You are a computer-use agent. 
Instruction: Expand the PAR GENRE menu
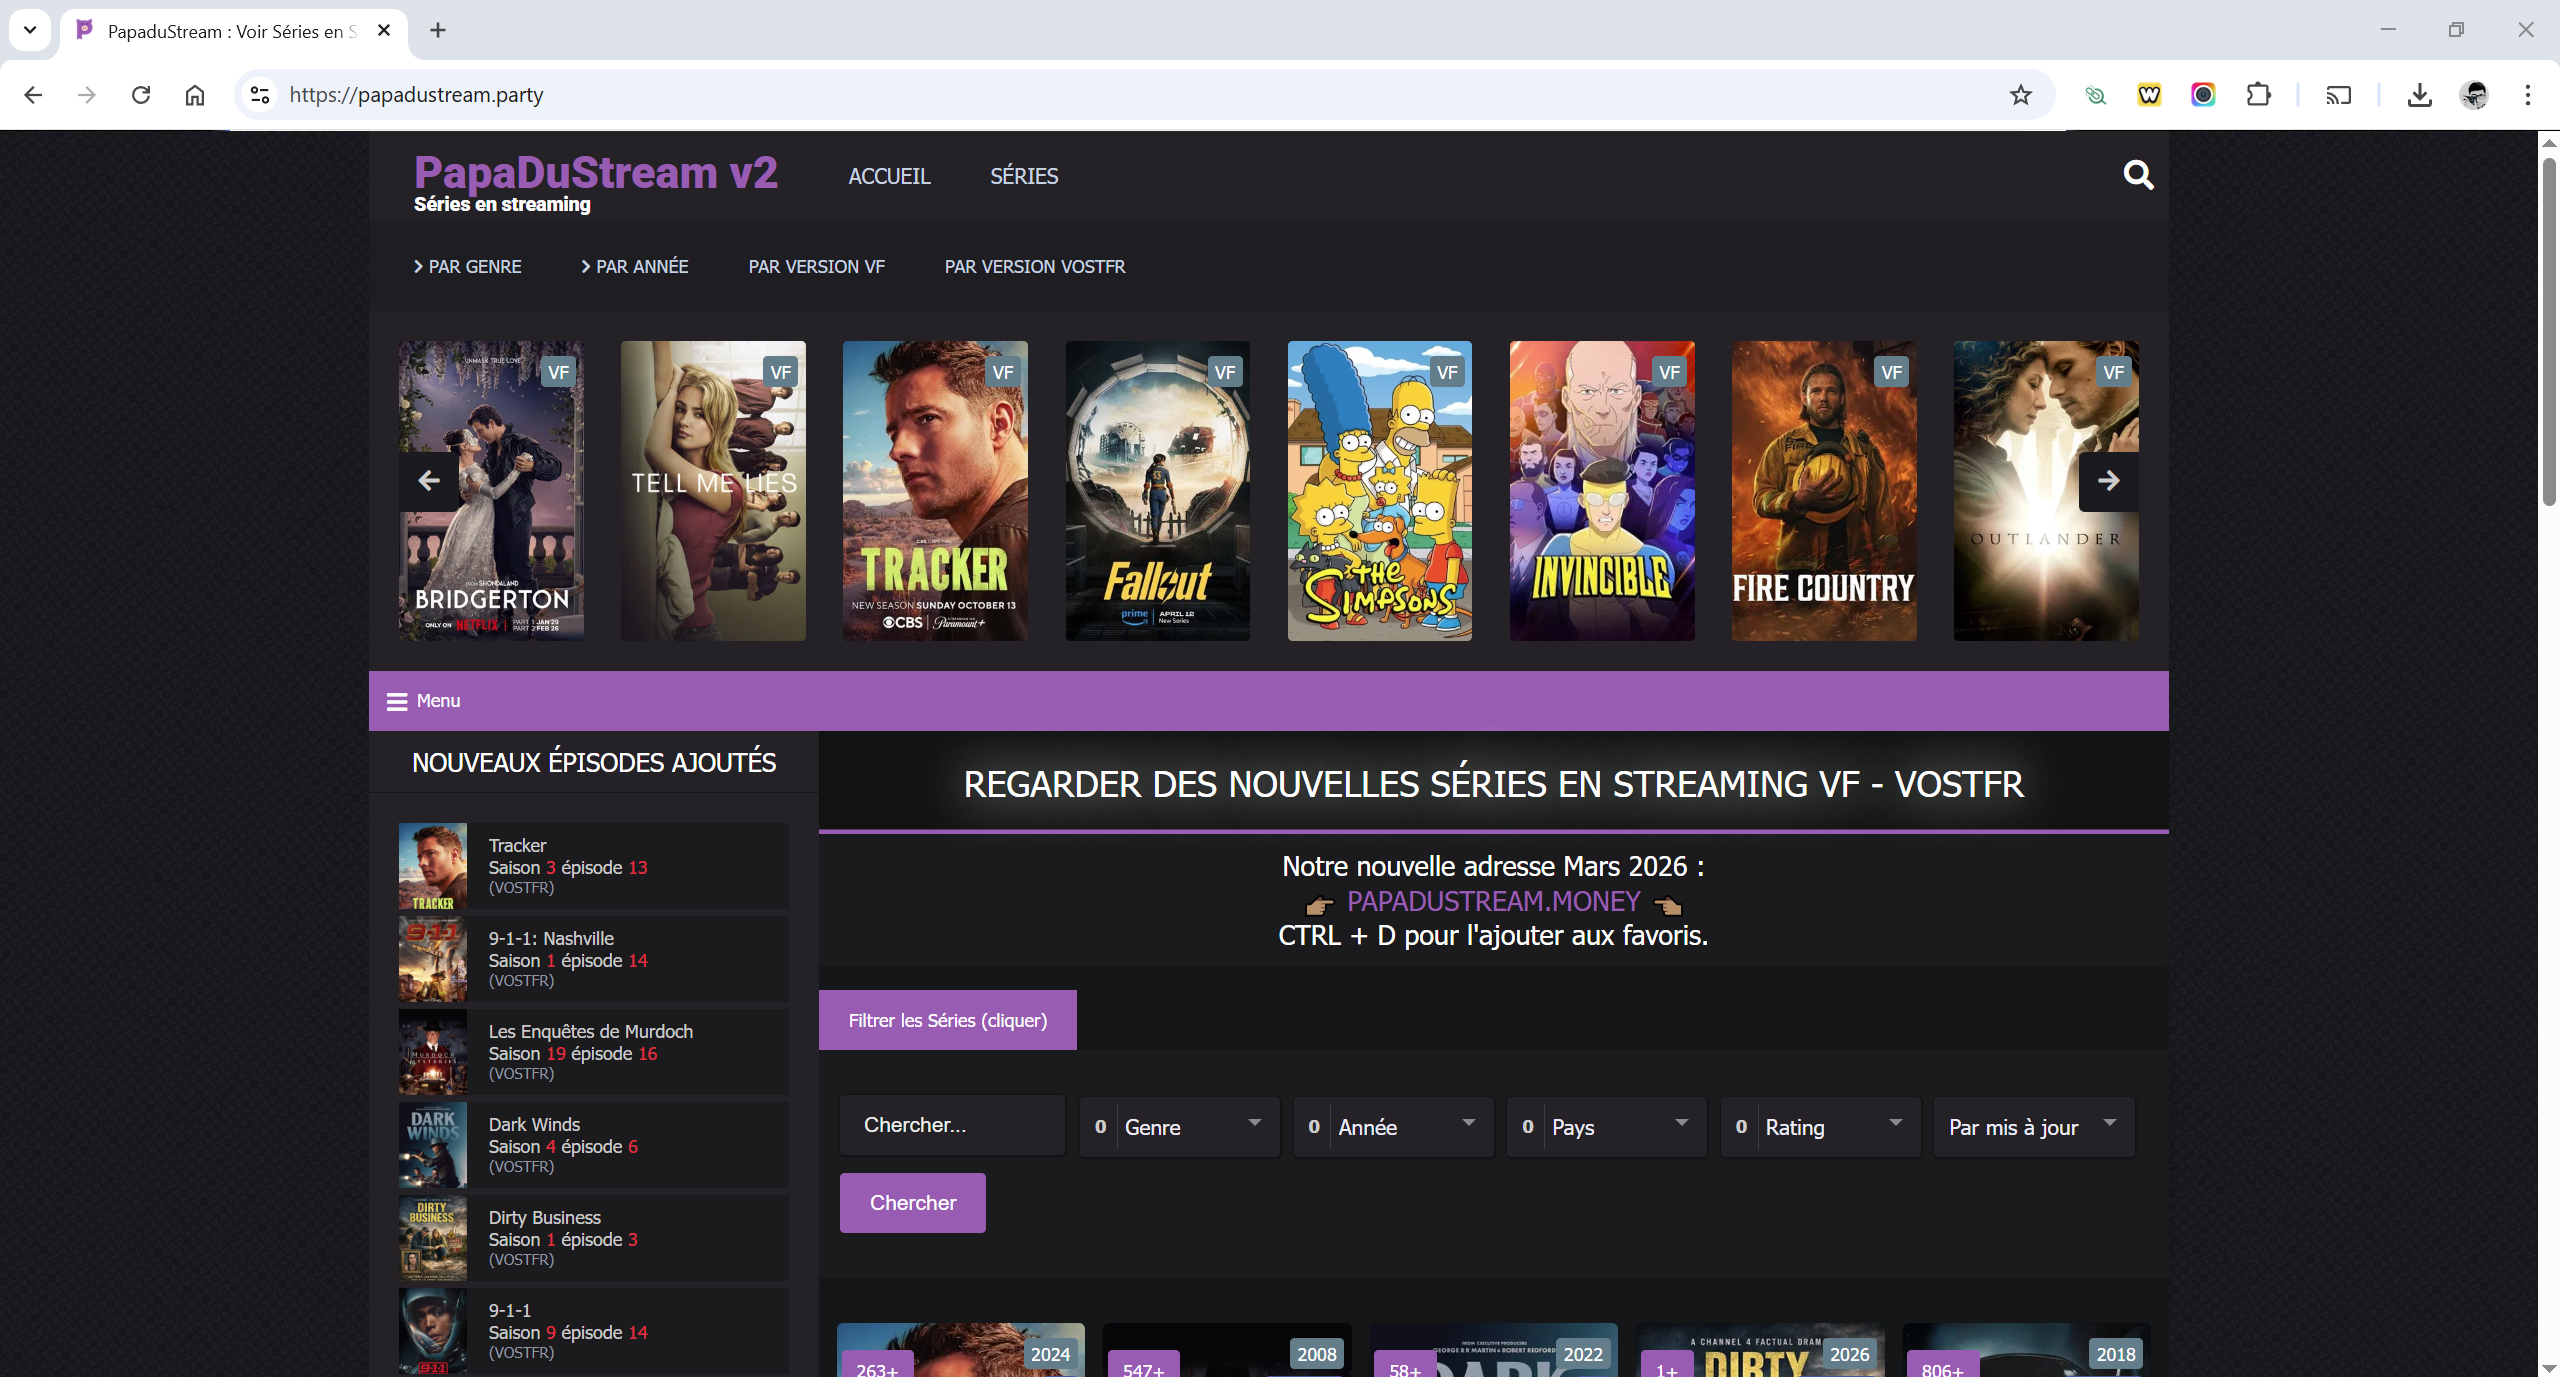click(x=468, y=267)
